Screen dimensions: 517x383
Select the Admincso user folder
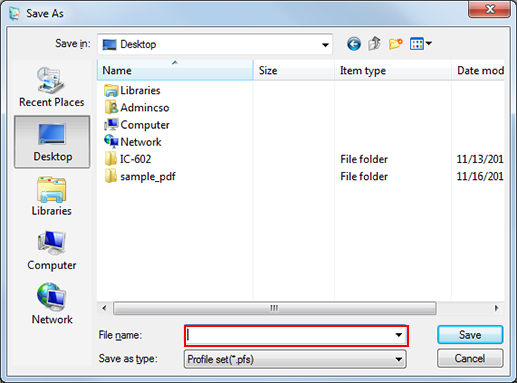click(x=137, y=108)
